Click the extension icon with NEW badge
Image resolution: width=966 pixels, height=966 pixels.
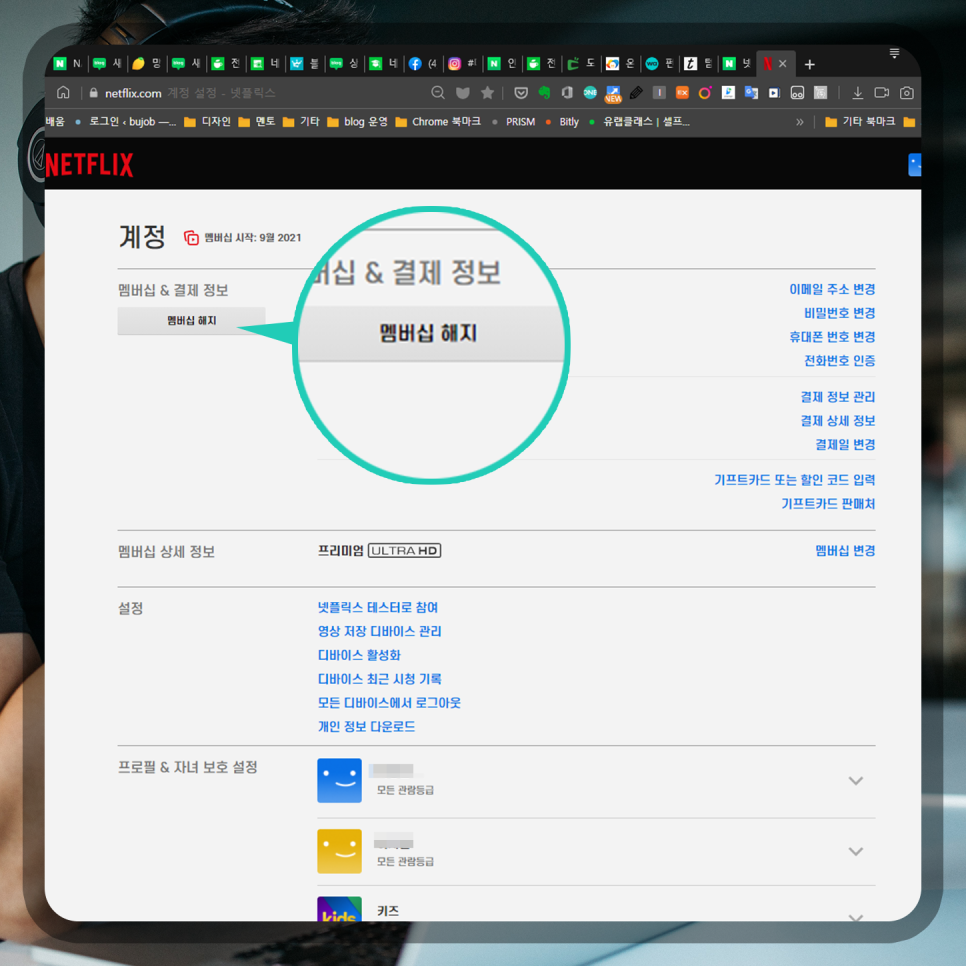[613, 94]
